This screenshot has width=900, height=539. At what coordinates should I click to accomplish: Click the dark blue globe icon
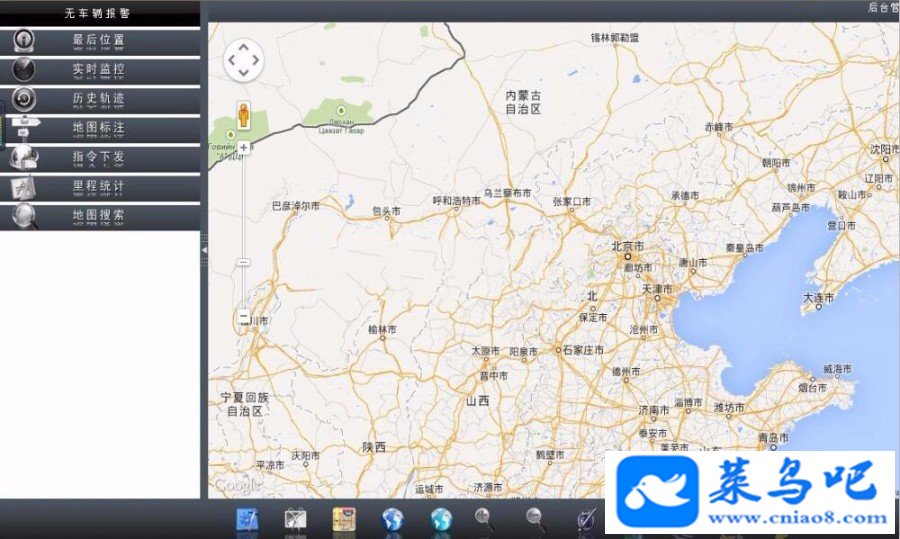pos(393,520)
